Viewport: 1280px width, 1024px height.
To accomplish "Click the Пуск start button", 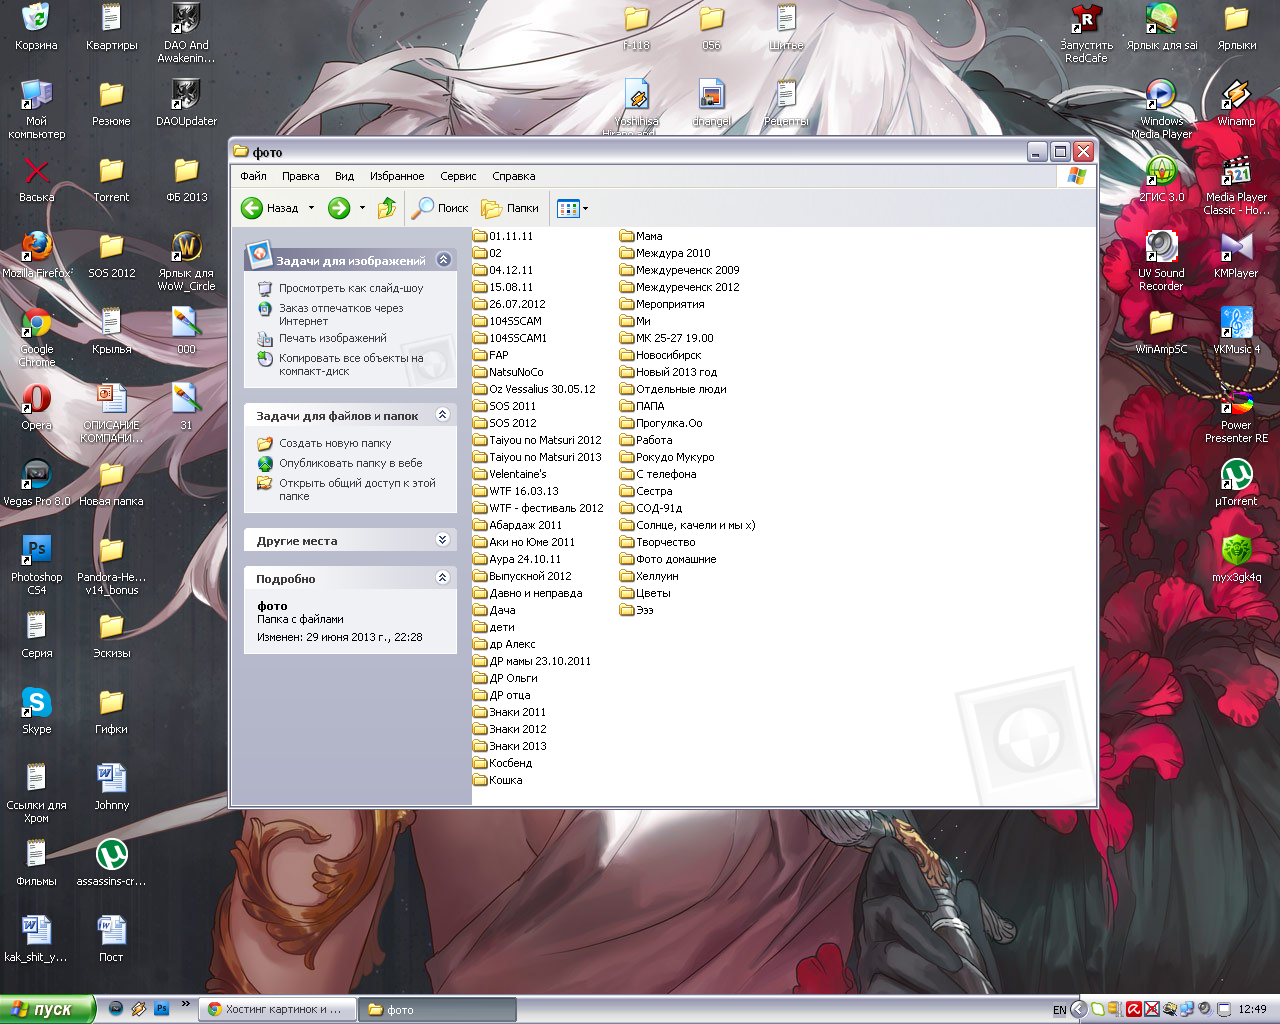I will click(46, 1009).
